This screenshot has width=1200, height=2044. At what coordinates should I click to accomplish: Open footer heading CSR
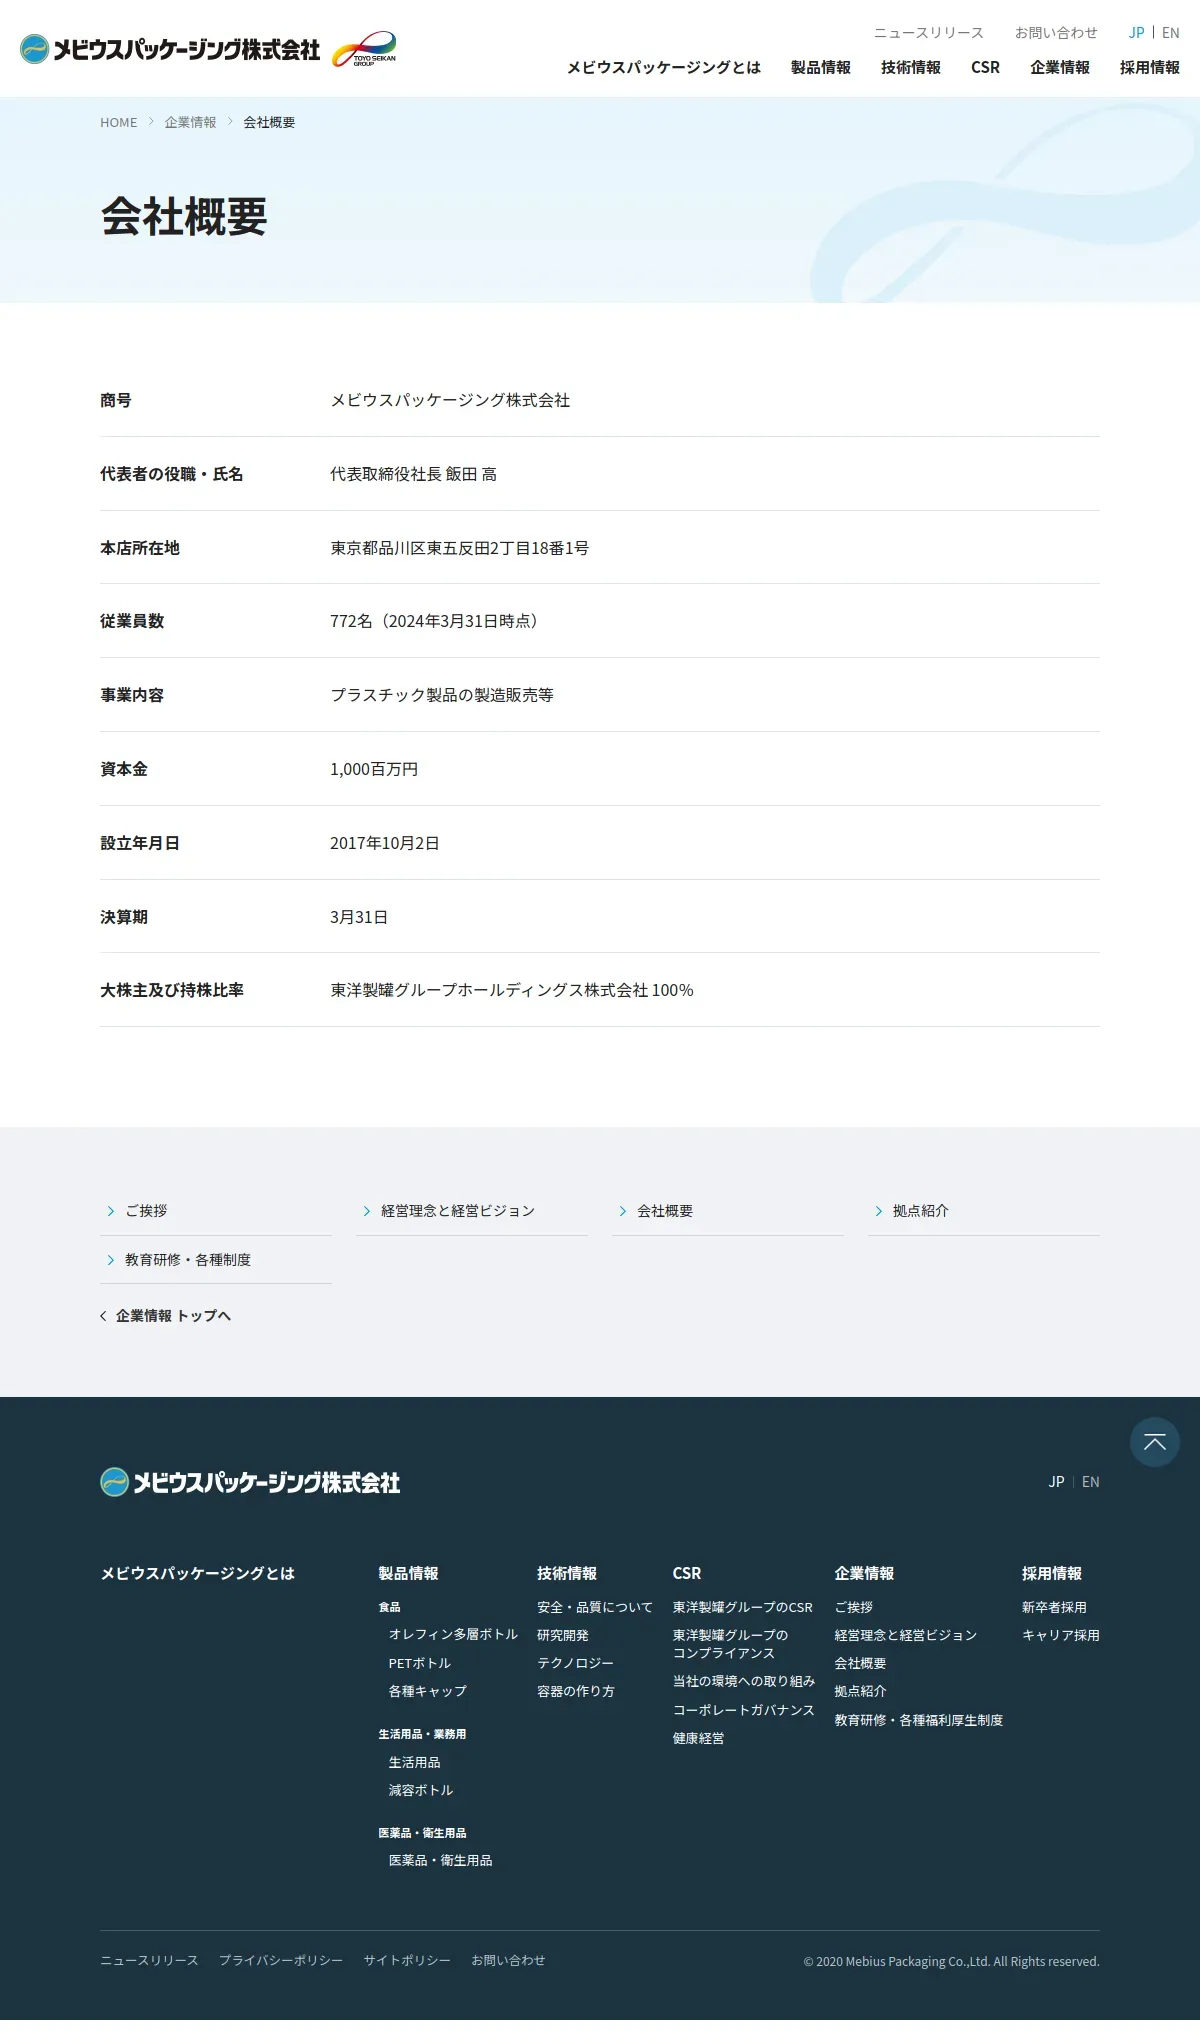687,1573
